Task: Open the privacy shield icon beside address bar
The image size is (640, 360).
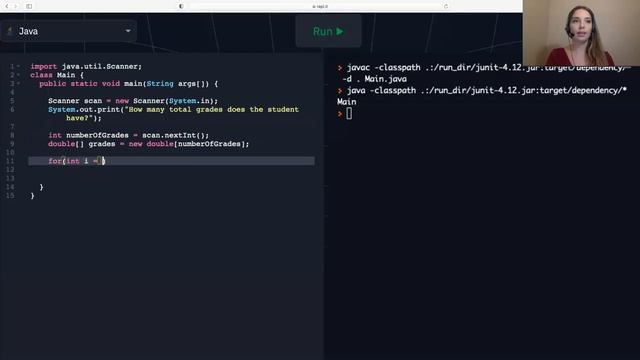Action: click(181, 6)
